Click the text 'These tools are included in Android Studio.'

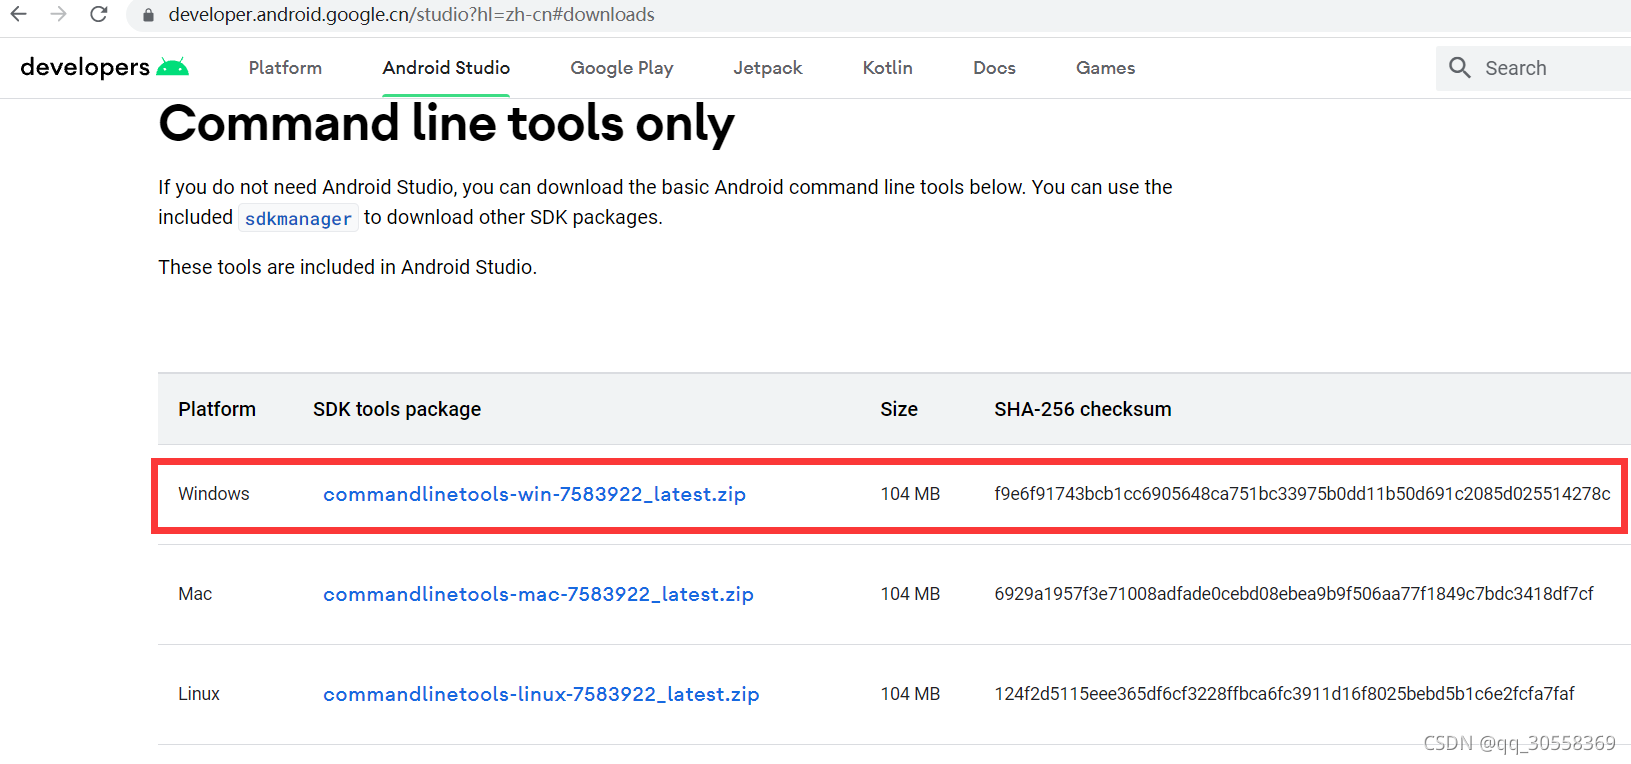point(347,267)
